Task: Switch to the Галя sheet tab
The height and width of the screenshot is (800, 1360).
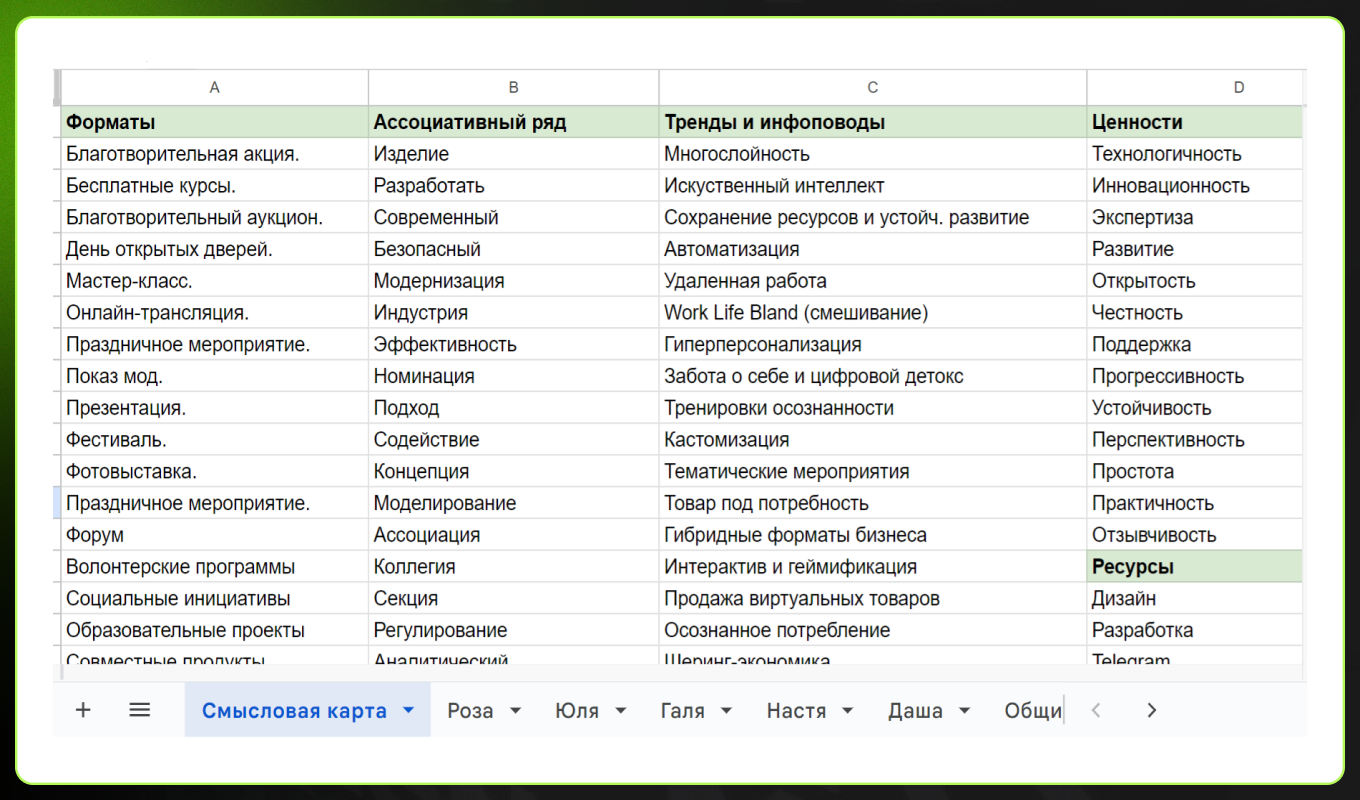Action: (682, 711)
